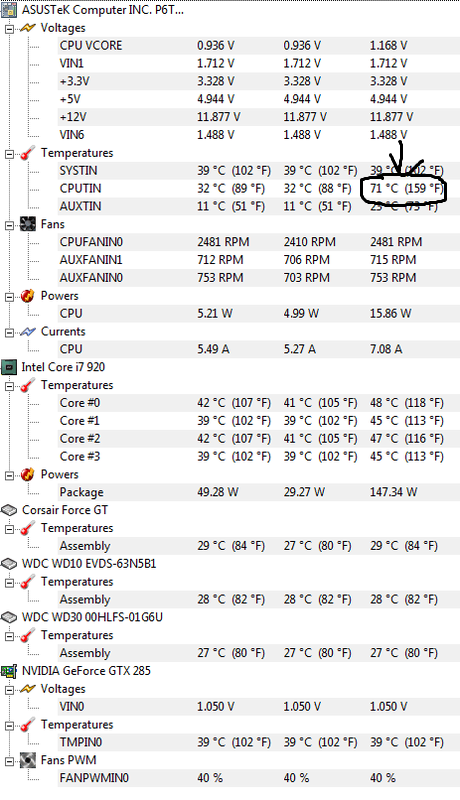Viewport: 460px width, 800px height.
Task: Click the fan icon beside Fans
Action: pos(28,224)
